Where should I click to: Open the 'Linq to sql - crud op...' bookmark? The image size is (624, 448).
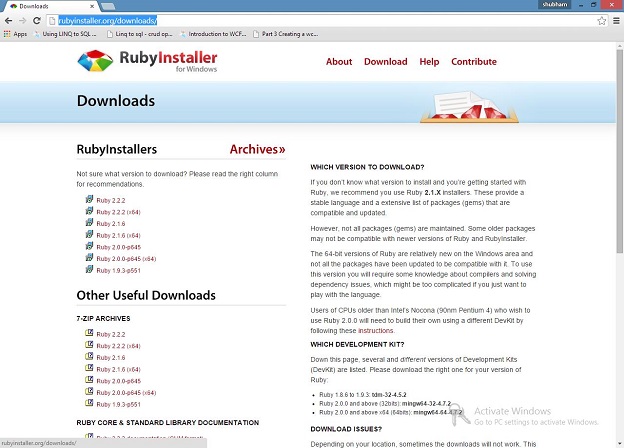[140, 34]
